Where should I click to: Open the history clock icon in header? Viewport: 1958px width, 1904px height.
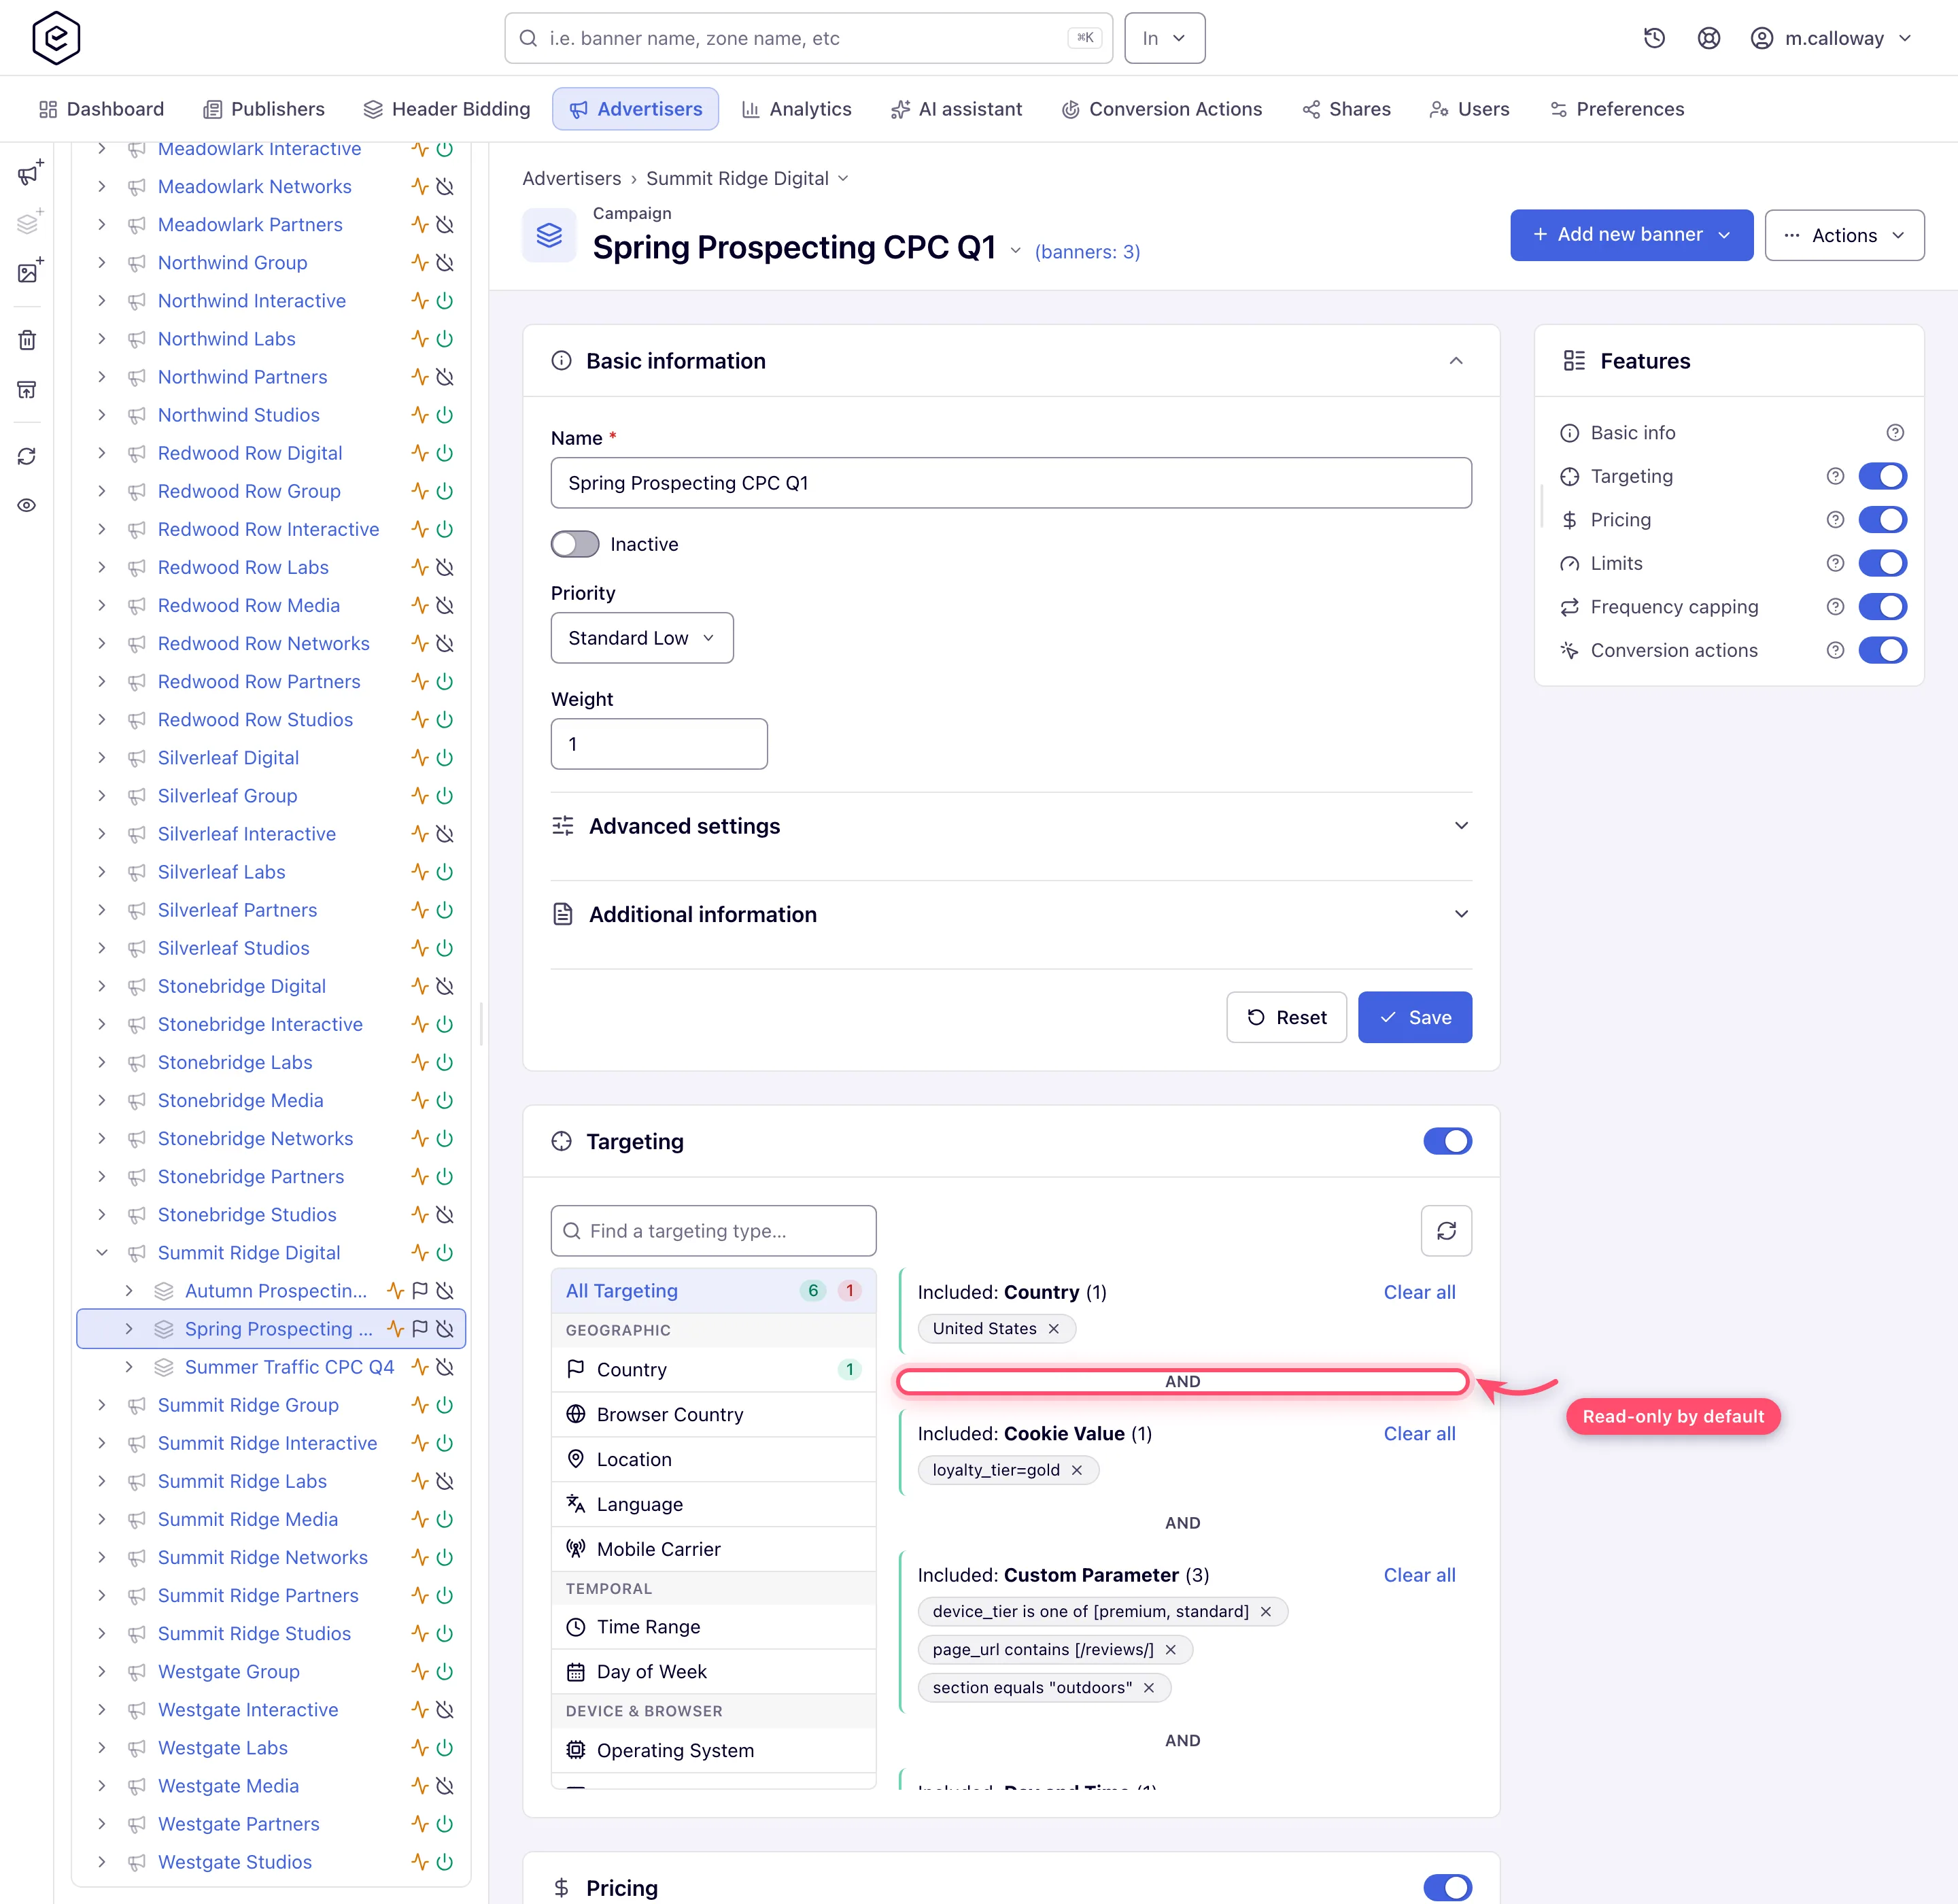[x=1654, y=38]
